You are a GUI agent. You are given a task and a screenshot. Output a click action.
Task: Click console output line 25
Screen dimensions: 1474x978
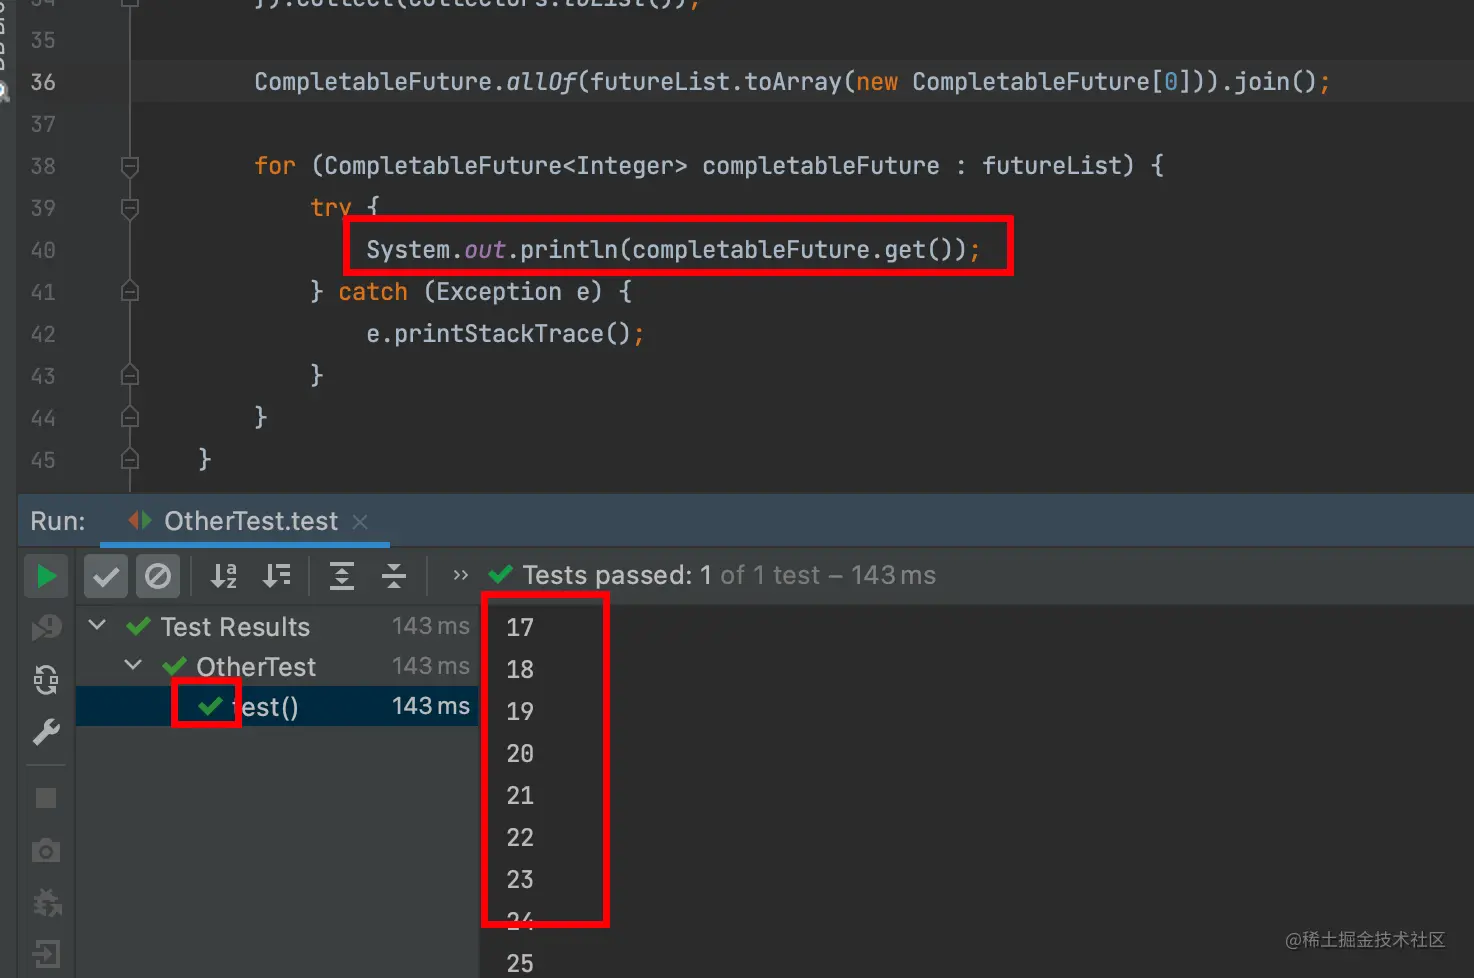(x=520, y=963)
